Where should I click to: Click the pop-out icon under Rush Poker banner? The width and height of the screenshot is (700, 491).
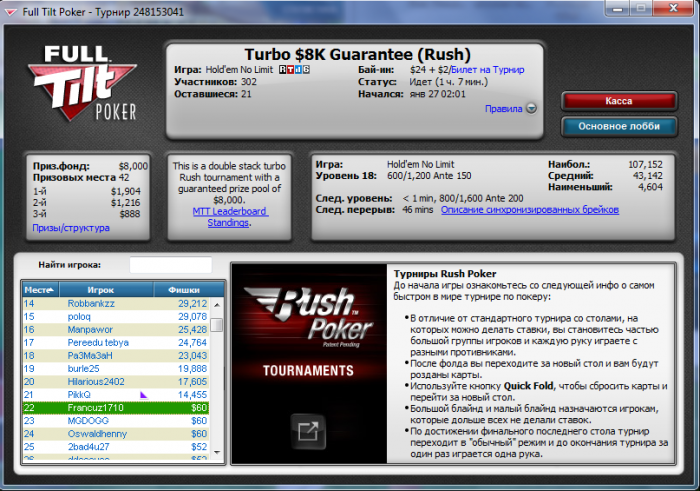(x=308, y=431)
